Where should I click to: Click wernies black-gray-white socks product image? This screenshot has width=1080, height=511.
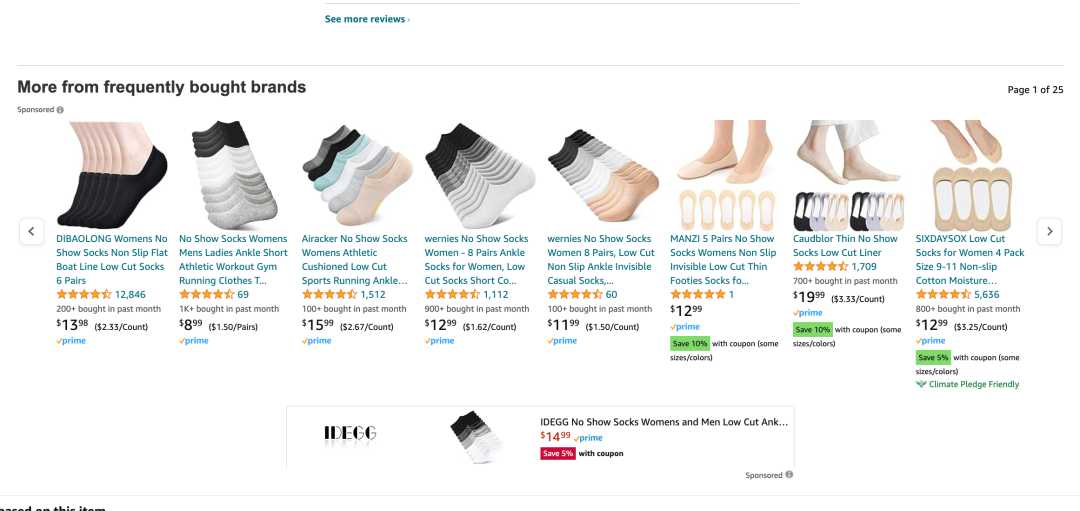pyautogui.click(x=480, y=176)
